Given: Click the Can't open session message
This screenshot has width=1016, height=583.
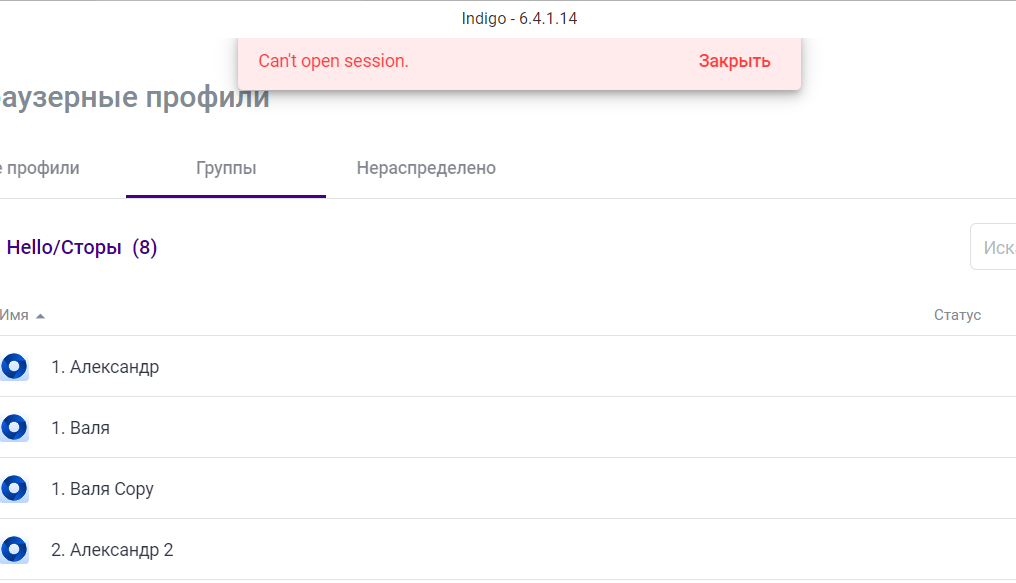Looking at the screenshot, I should [x=333, y=61].
